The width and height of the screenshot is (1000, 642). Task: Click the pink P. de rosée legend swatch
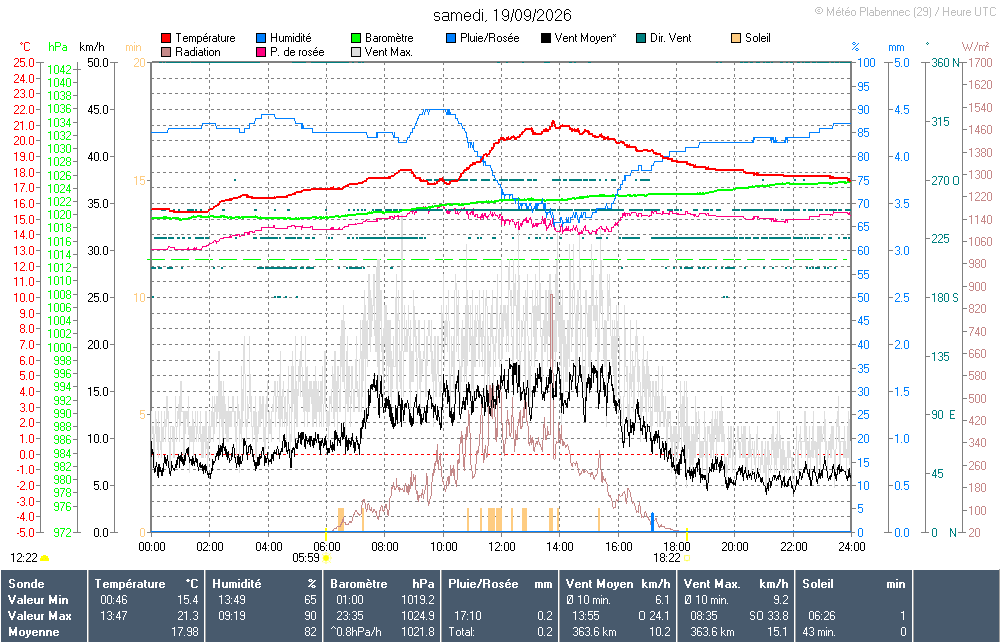click(261, 52)
